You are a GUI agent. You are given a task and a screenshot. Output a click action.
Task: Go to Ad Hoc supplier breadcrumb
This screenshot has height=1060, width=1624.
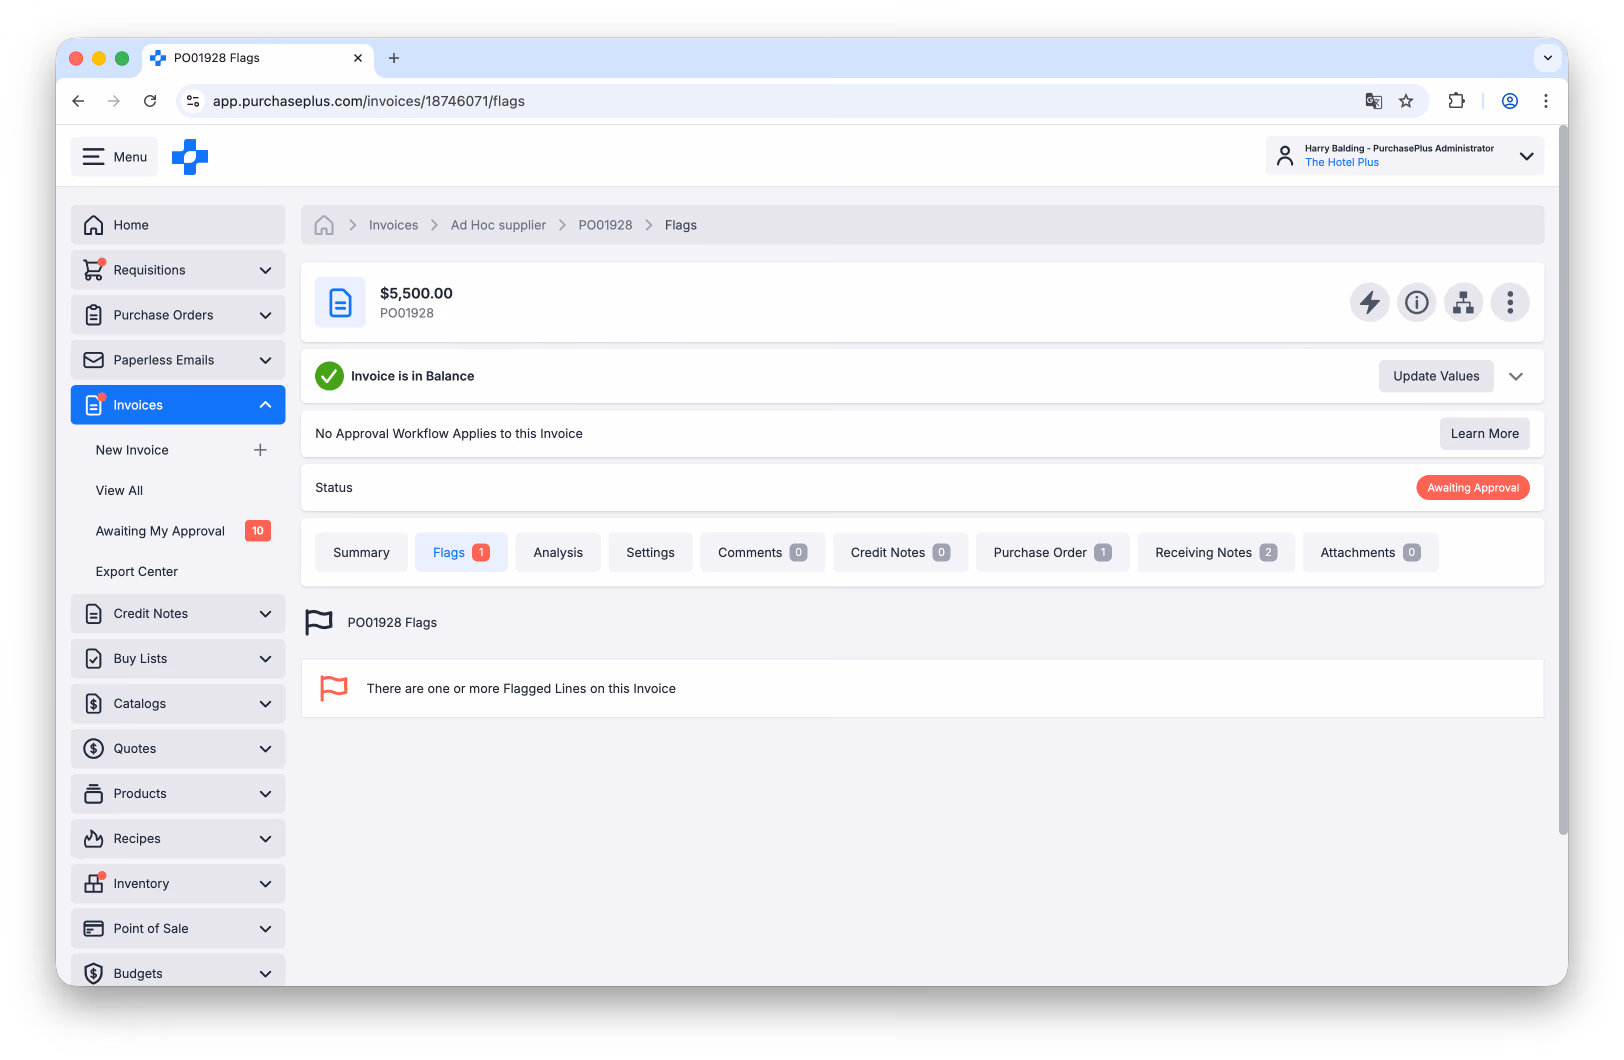(x=498, y=225)
